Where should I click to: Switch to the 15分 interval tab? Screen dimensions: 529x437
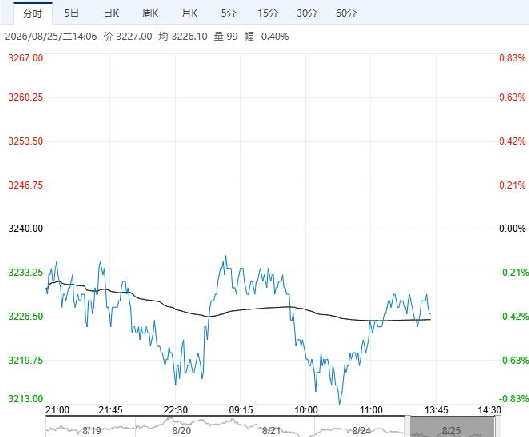[268, 13]
